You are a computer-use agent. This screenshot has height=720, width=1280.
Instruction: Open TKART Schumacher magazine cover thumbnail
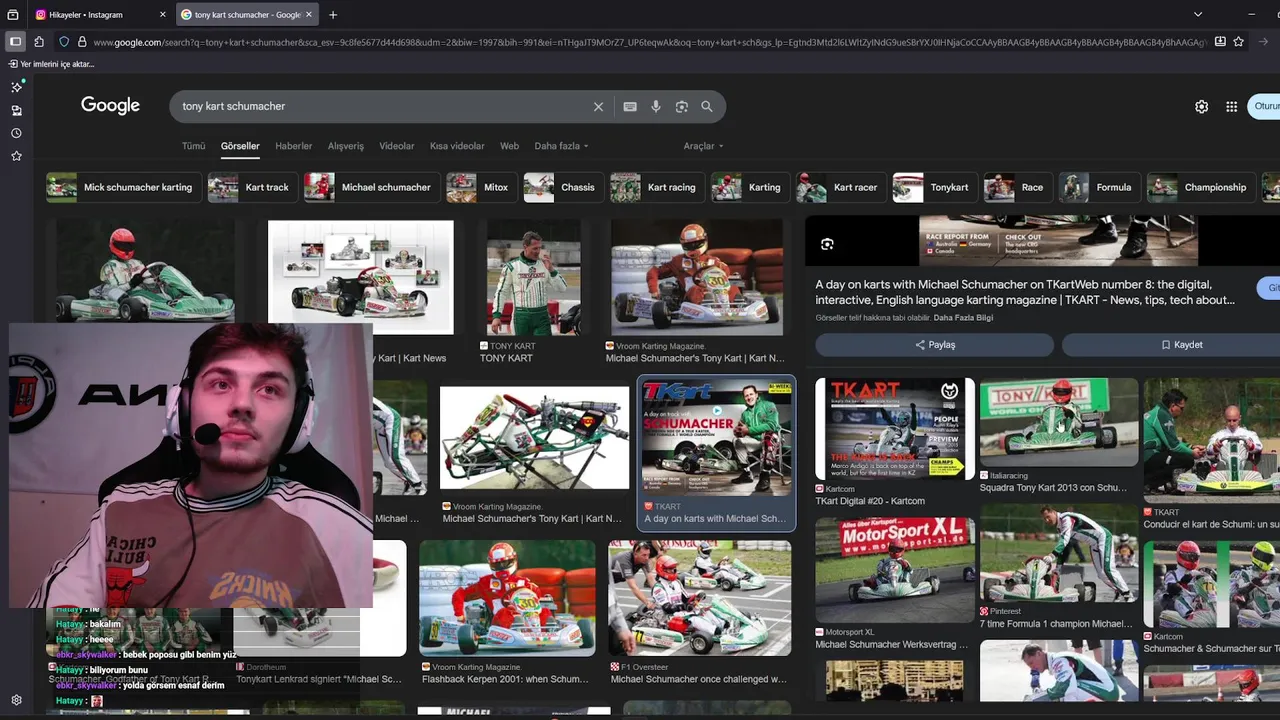pos(716,437)
